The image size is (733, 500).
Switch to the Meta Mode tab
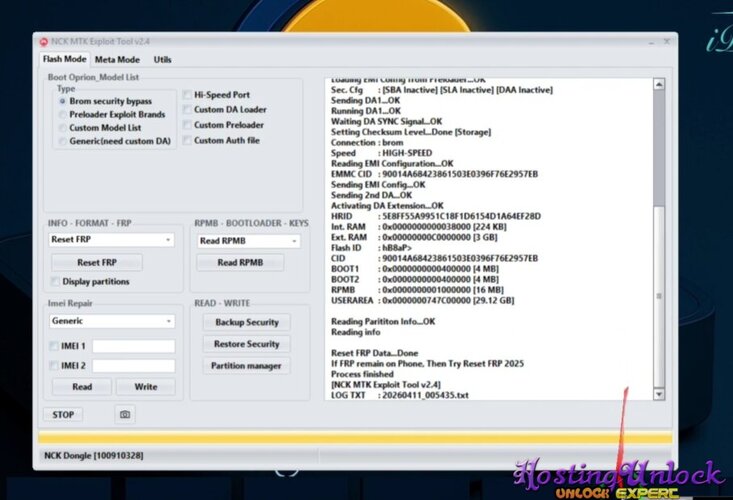click(x=117, y=60)
